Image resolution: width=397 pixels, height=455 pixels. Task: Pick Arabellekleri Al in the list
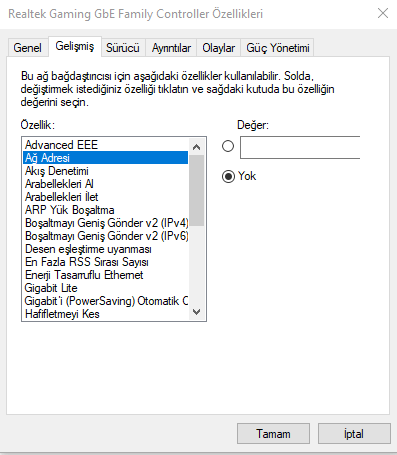pos(106,184)
